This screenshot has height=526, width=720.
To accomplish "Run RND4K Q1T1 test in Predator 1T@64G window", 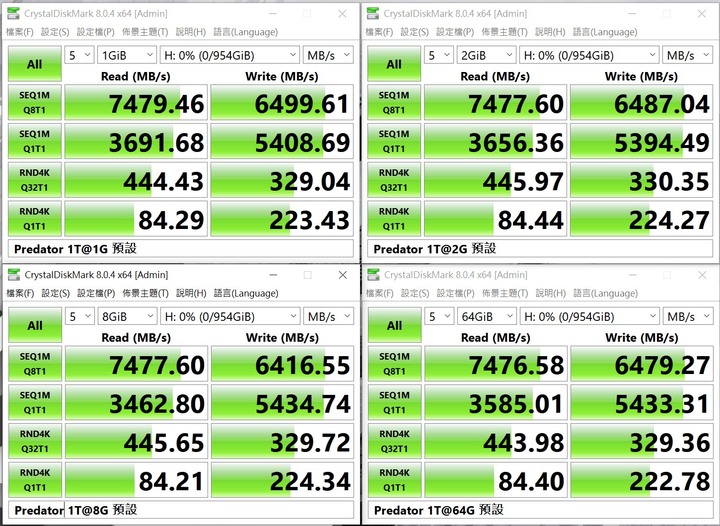I will coord(394,480).
